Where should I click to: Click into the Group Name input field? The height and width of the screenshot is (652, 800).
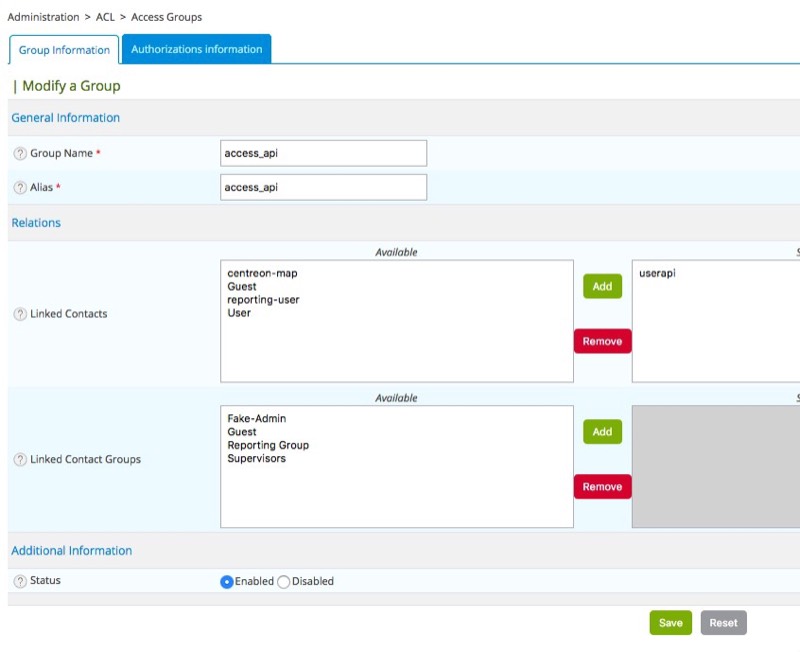(x=323, y=153)
